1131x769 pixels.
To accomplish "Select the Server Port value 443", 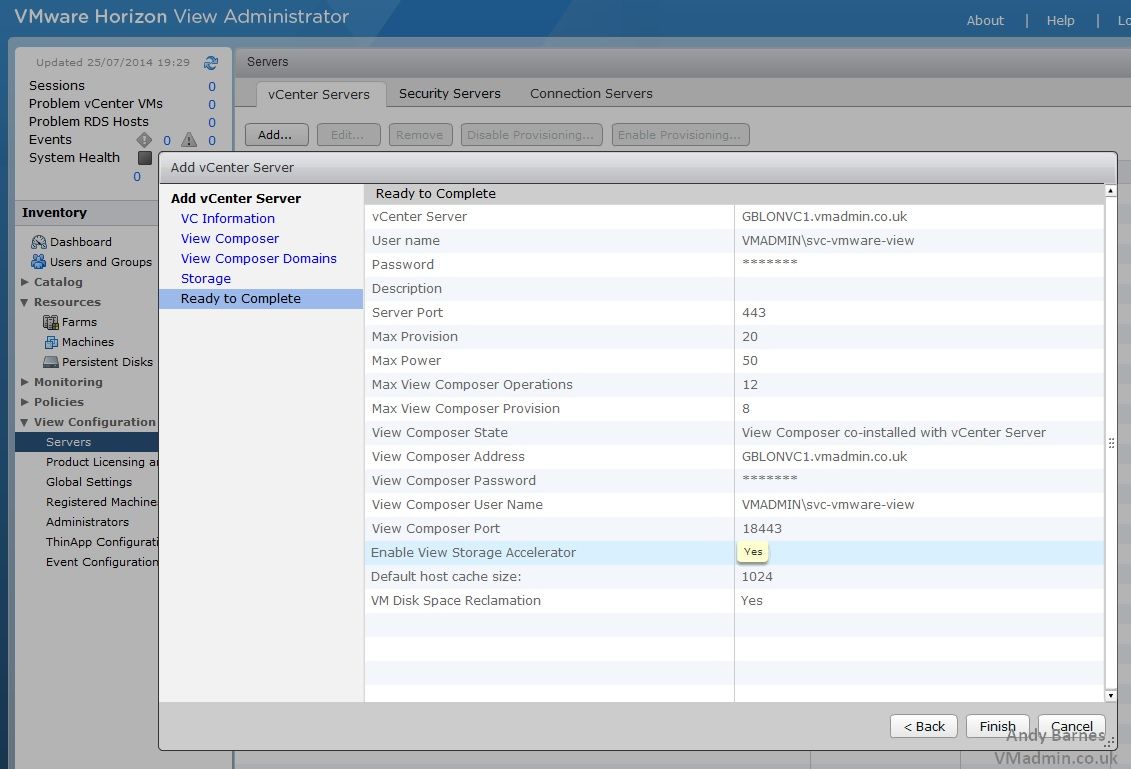I will [x=754, y=312].
